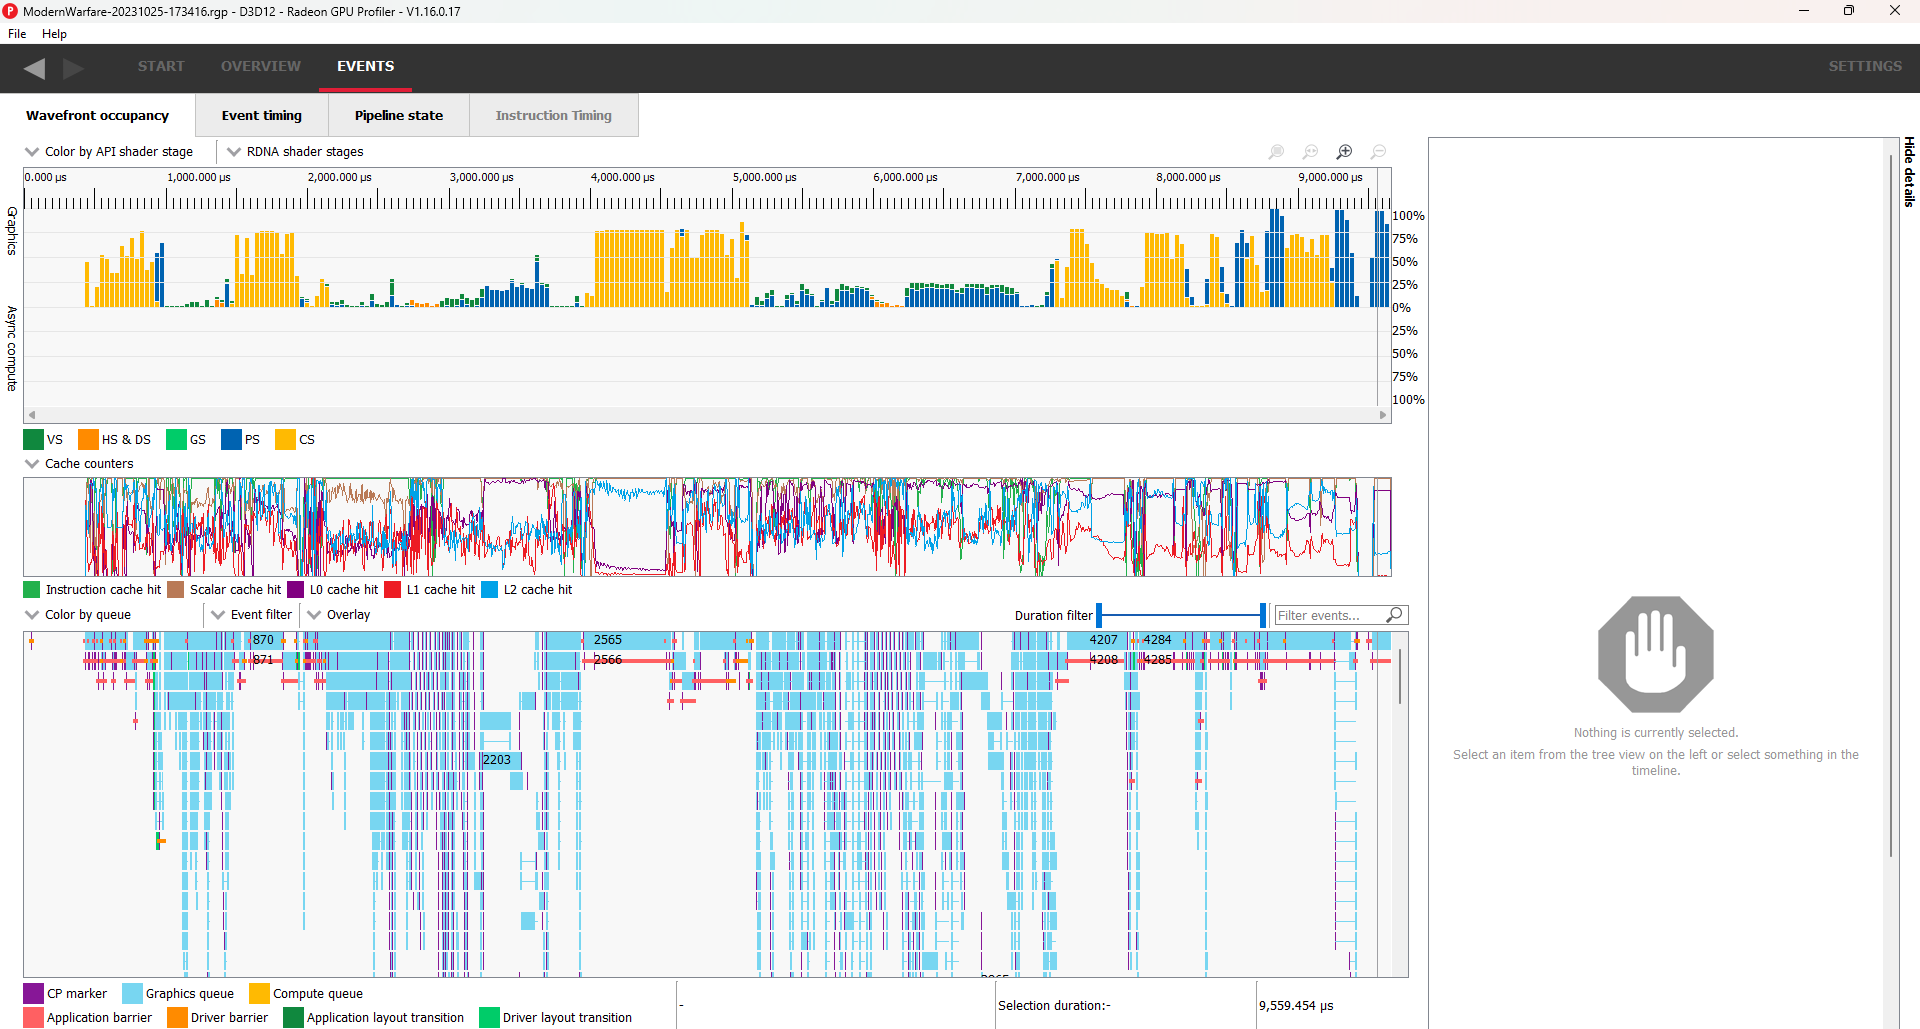Click the 9,559.454 µs duration readout
Viewport: 1920px width, 1029px height.
(1296, 1006)
